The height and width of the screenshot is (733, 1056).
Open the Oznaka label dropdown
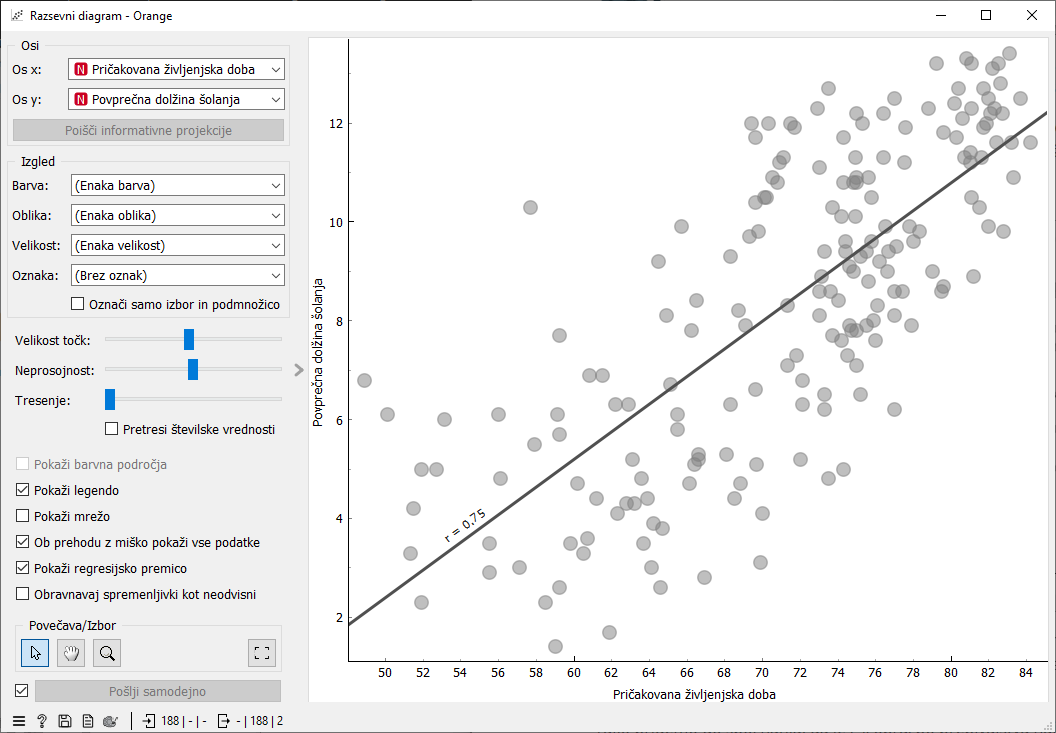click(x=177, y=275)
